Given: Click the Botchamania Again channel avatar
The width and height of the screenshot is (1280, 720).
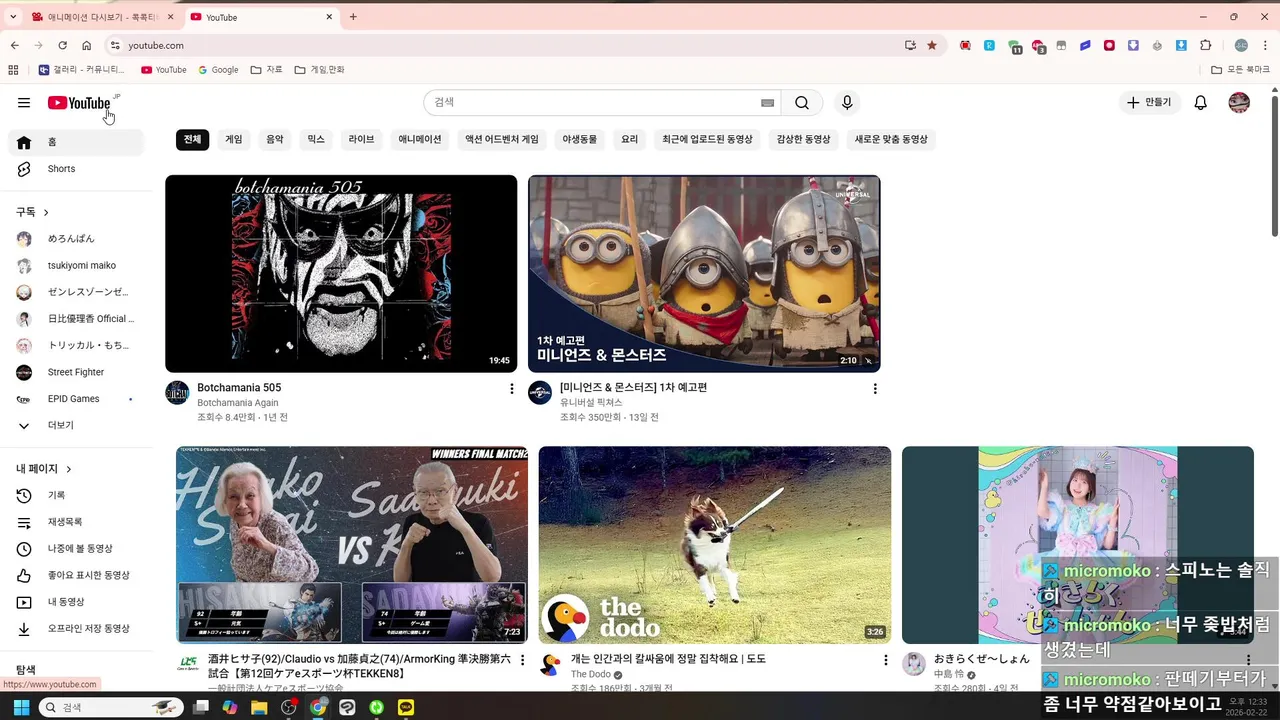Looking at the screenshot, I should (177, 393).
